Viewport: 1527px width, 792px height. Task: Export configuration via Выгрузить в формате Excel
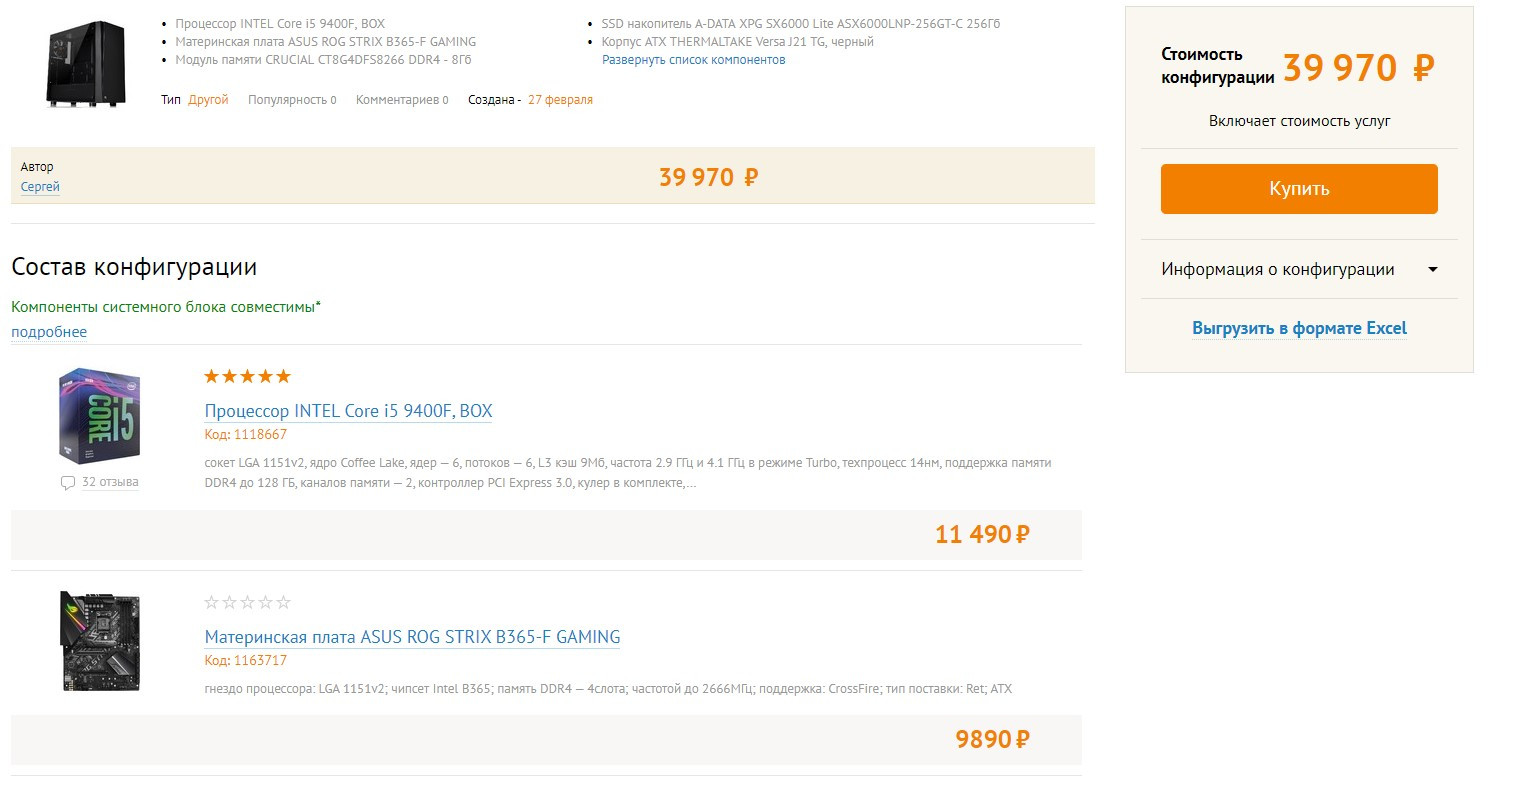pos(1299,328)
